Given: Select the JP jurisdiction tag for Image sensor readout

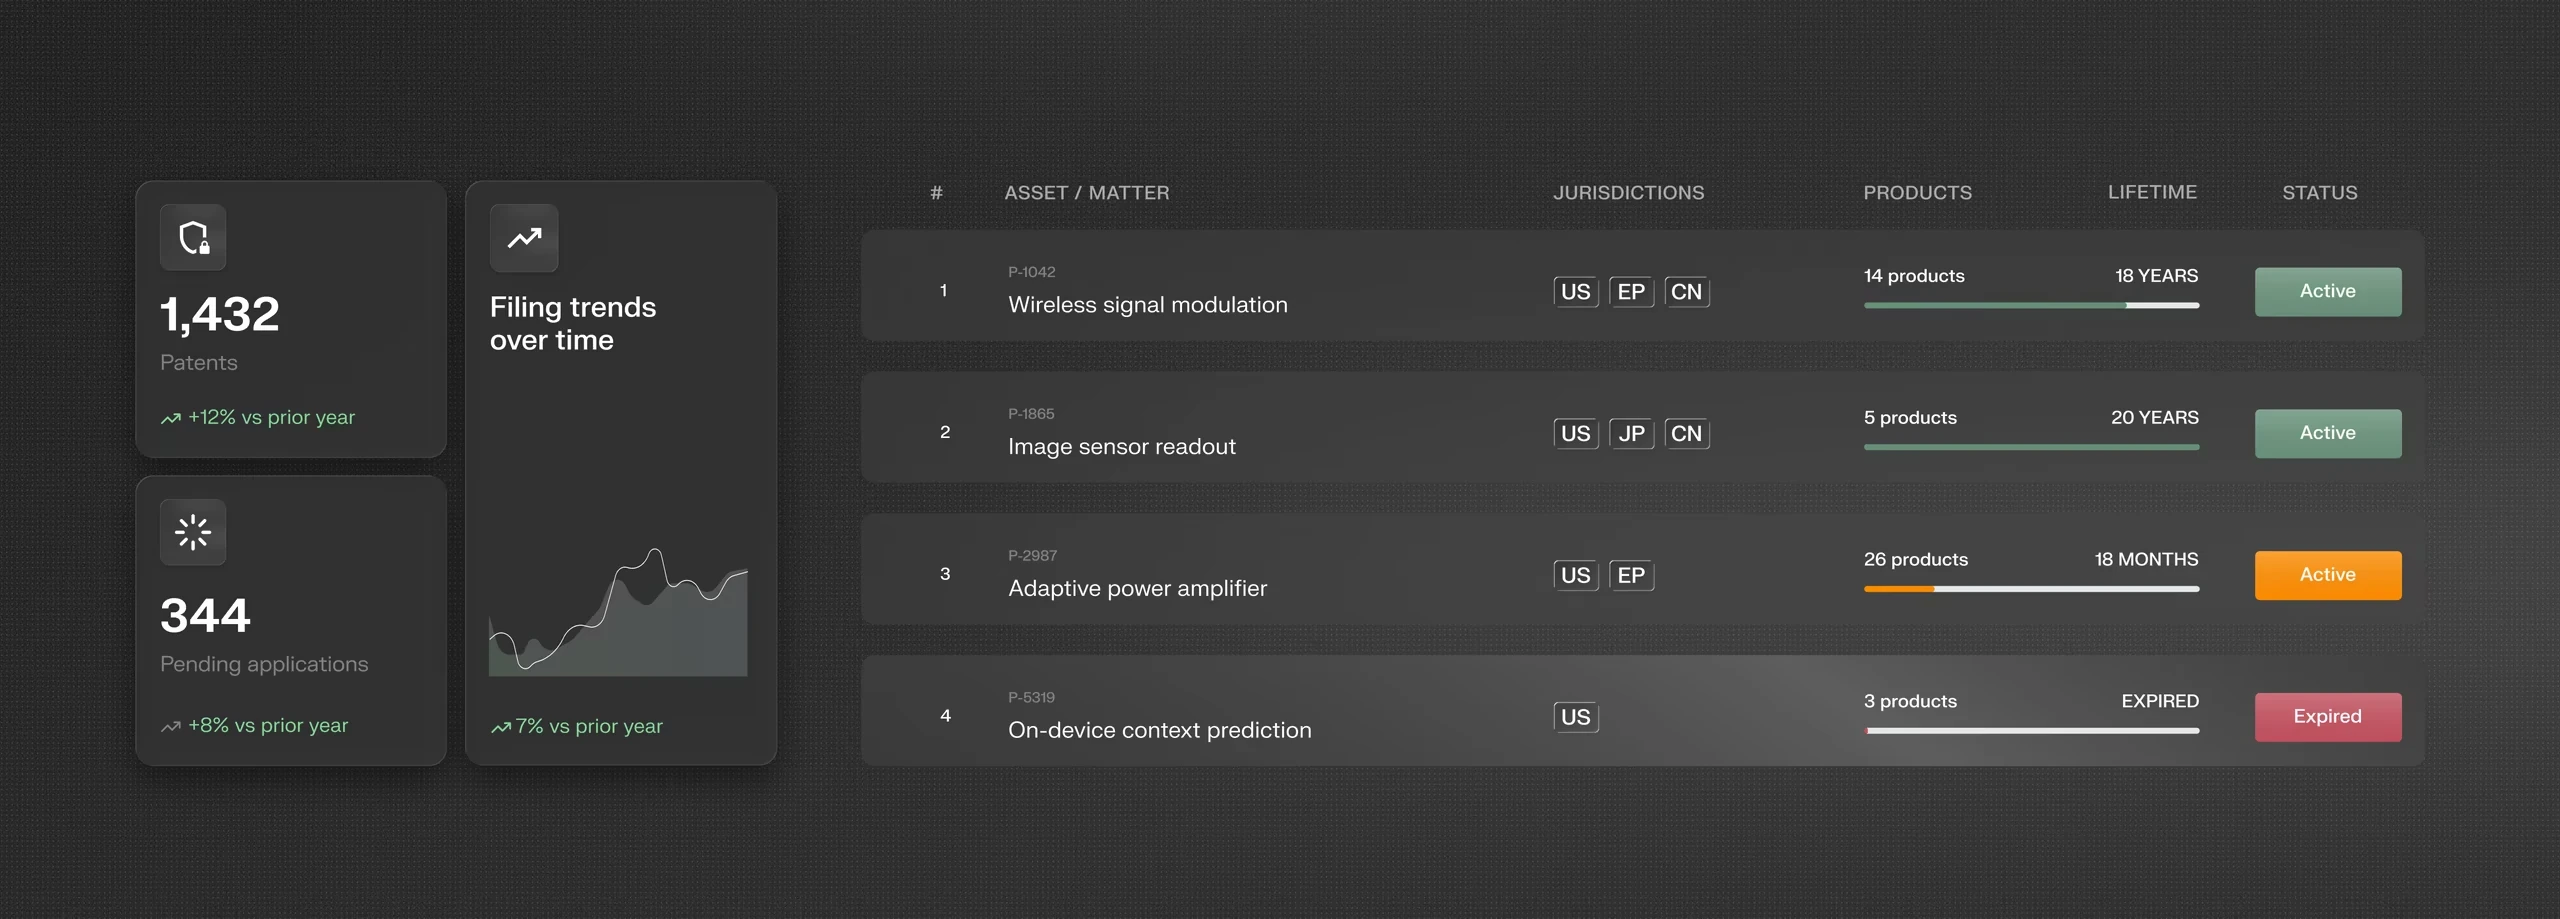Looking at the screenshot, I should 1631,434.
